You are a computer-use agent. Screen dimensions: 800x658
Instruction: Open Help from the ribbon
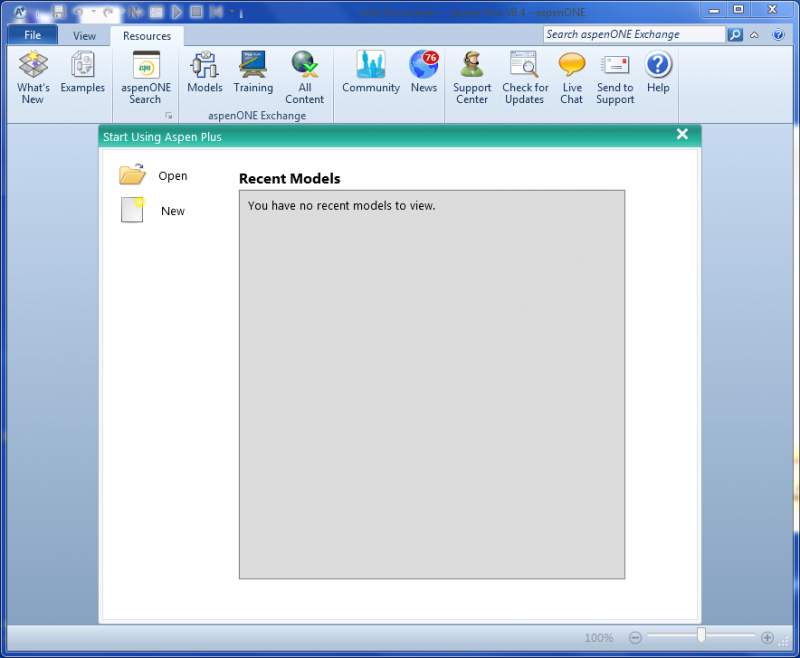click(x=658, y=72)
